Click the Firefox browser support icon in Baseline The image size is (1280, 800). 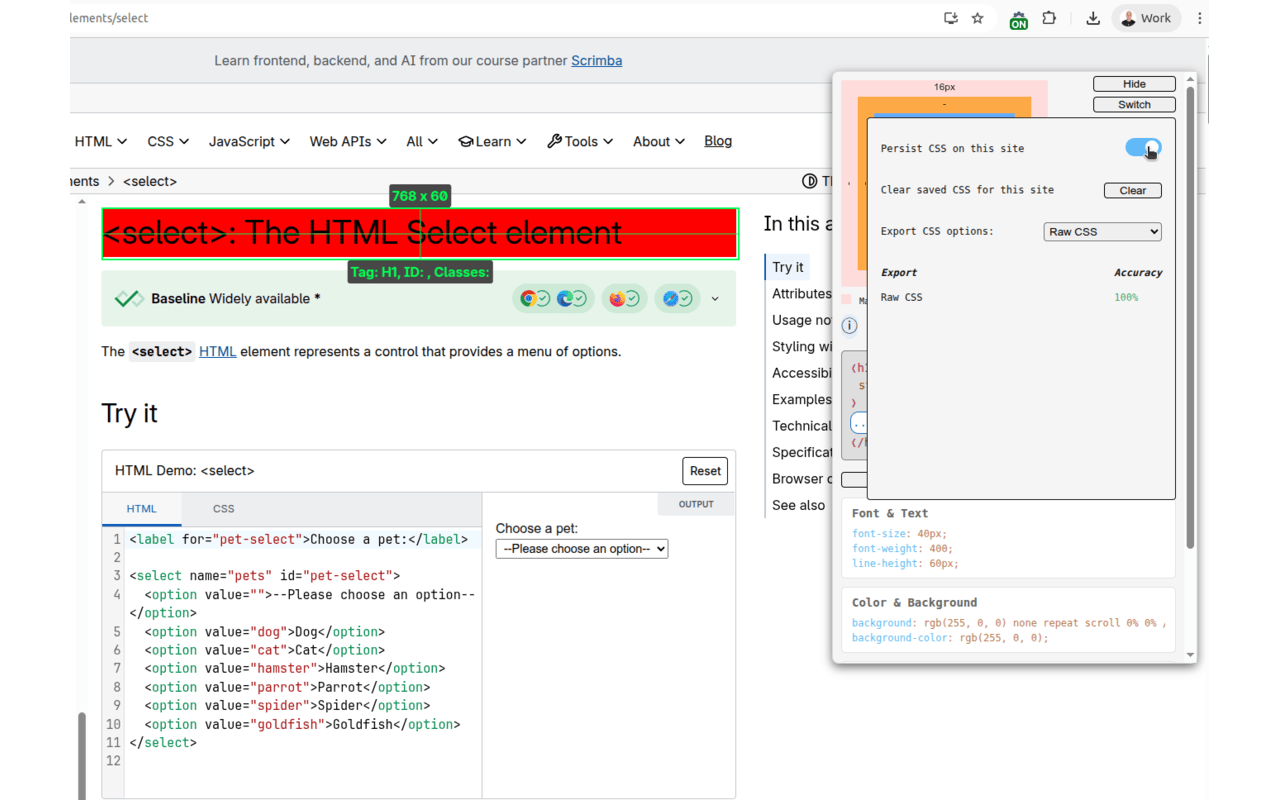click(616, 297)
